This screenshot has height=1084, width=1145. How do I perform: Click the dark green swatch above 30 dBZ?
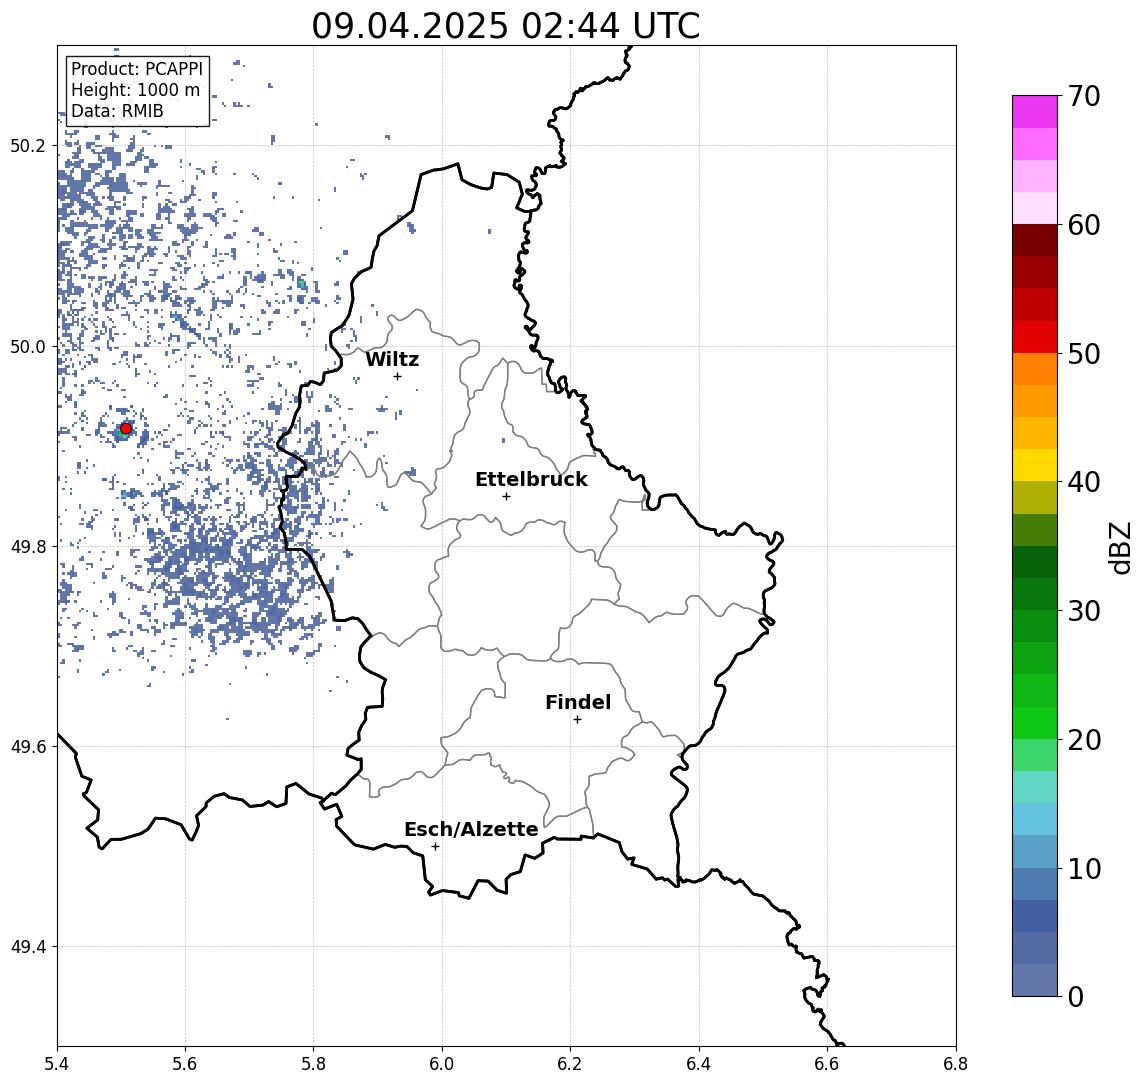[x=1035, y=594]
